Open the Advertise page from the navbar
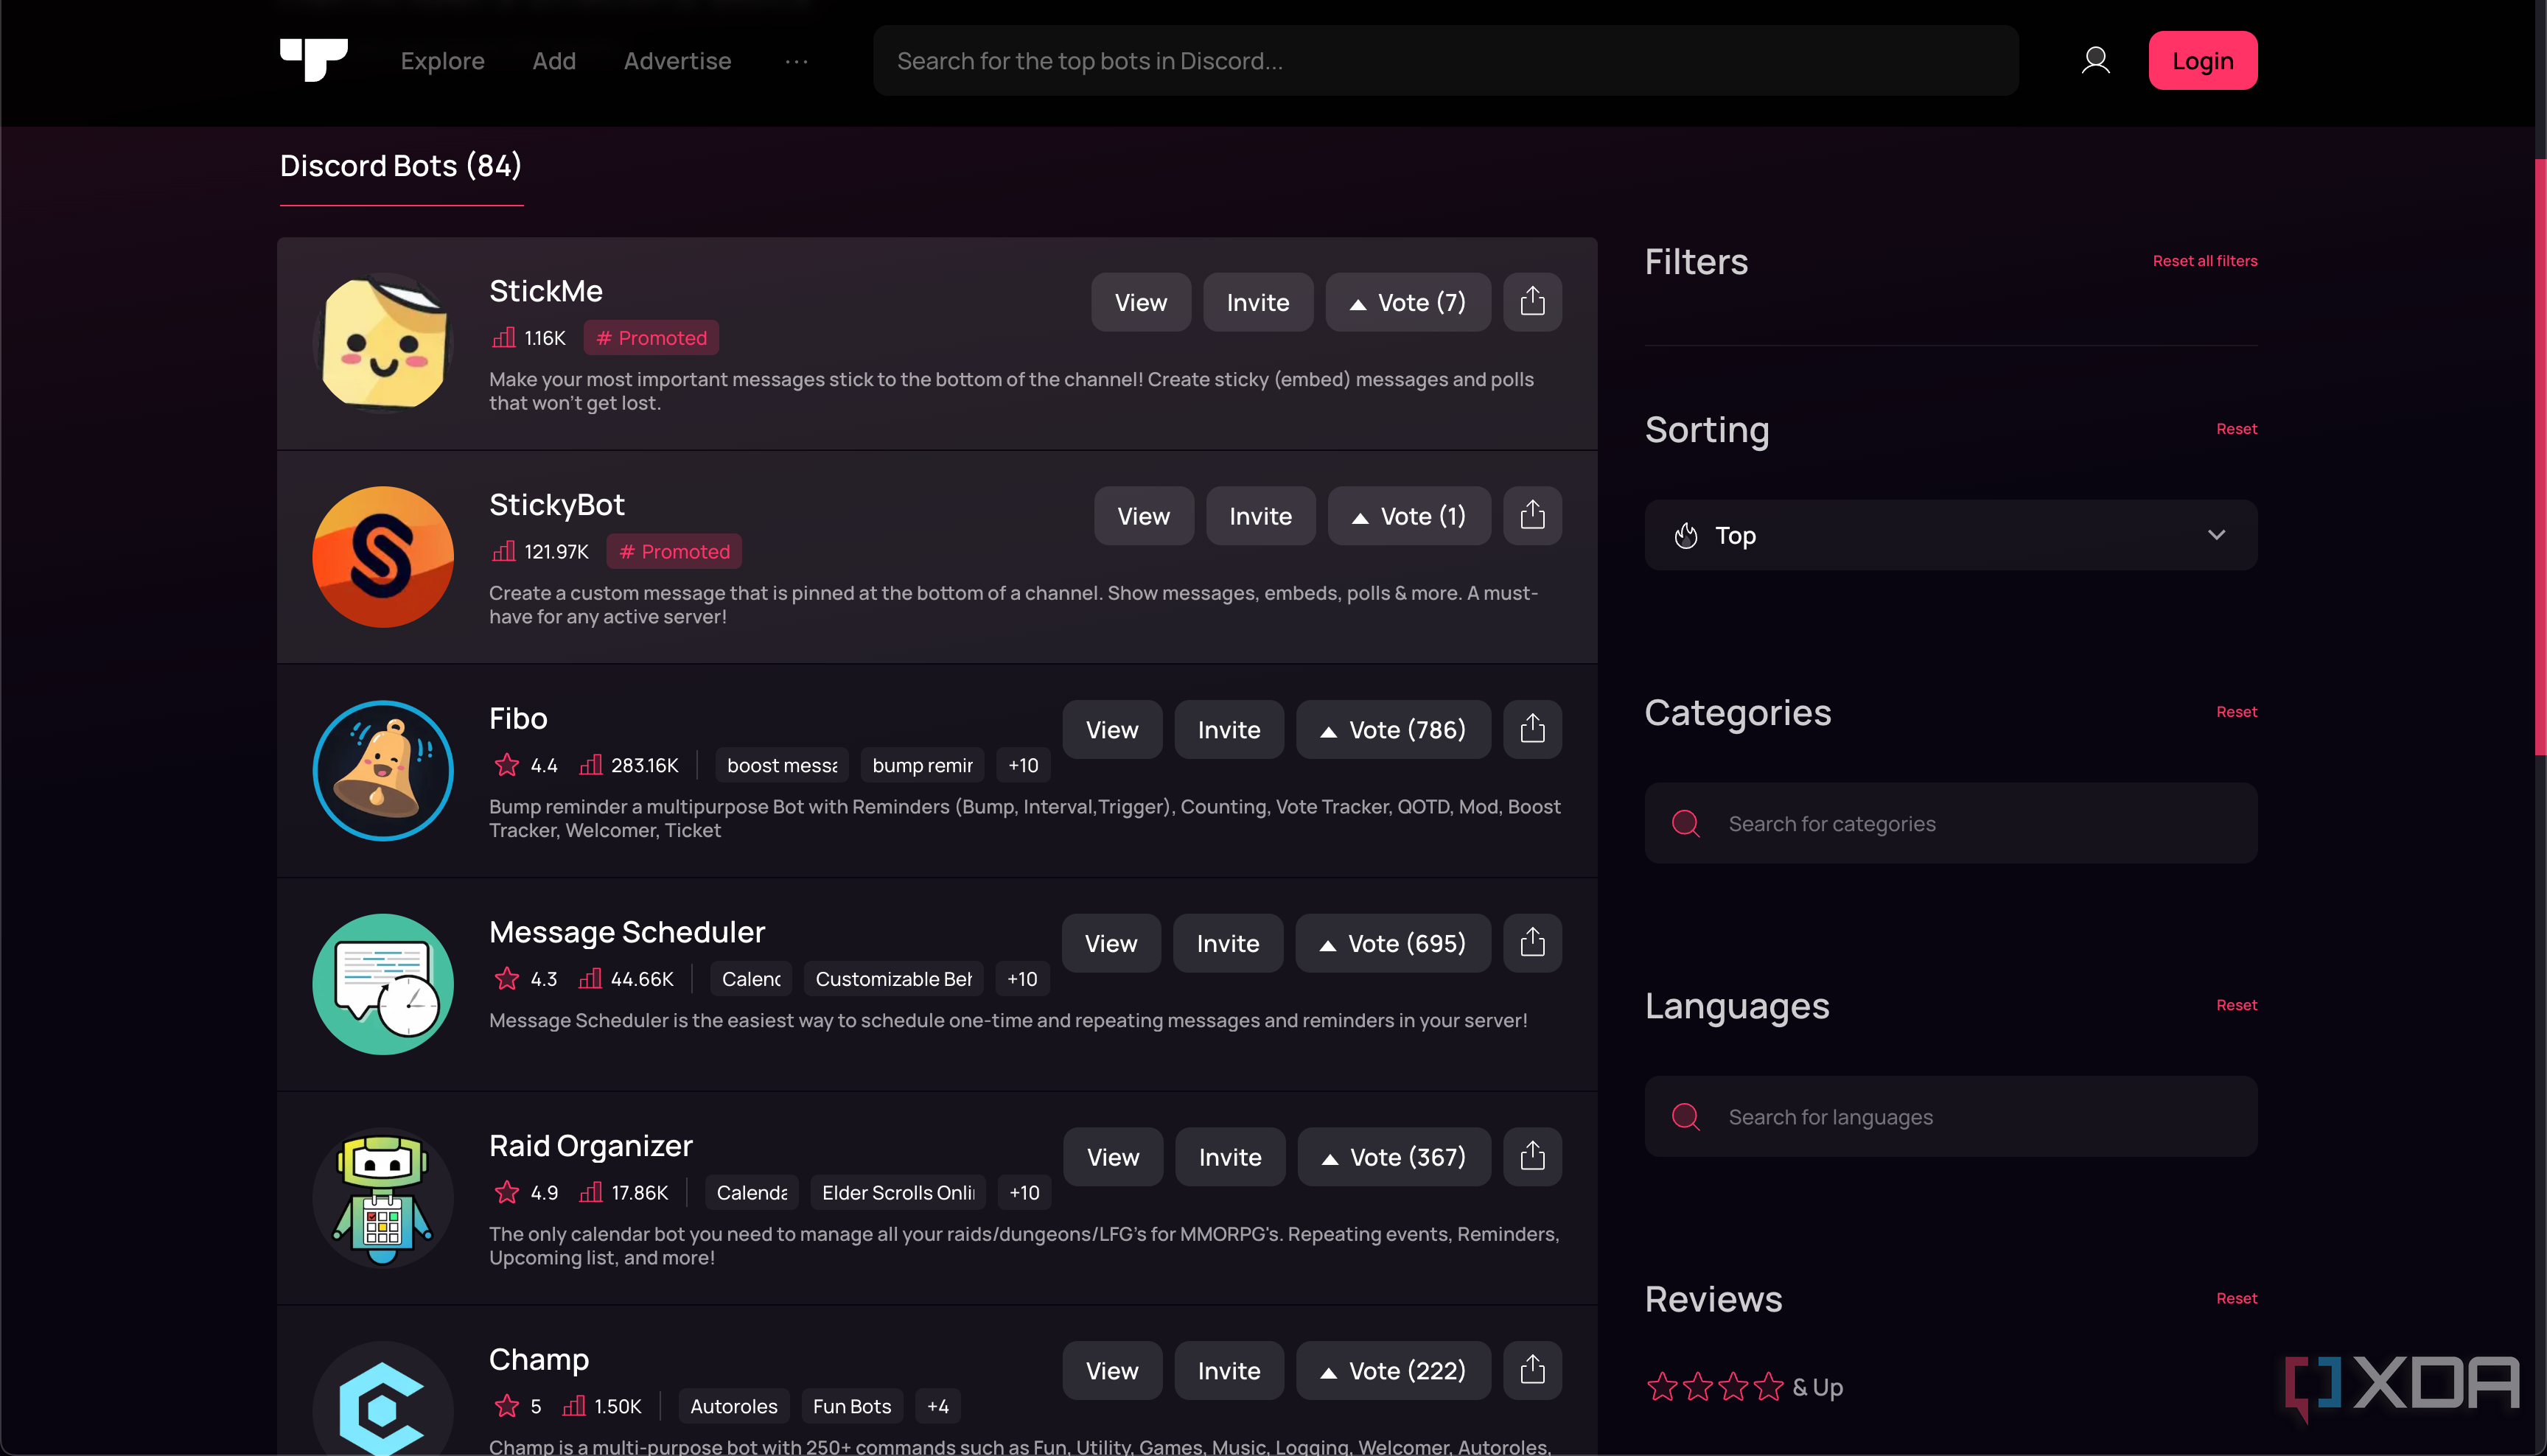 pos(677,61)
